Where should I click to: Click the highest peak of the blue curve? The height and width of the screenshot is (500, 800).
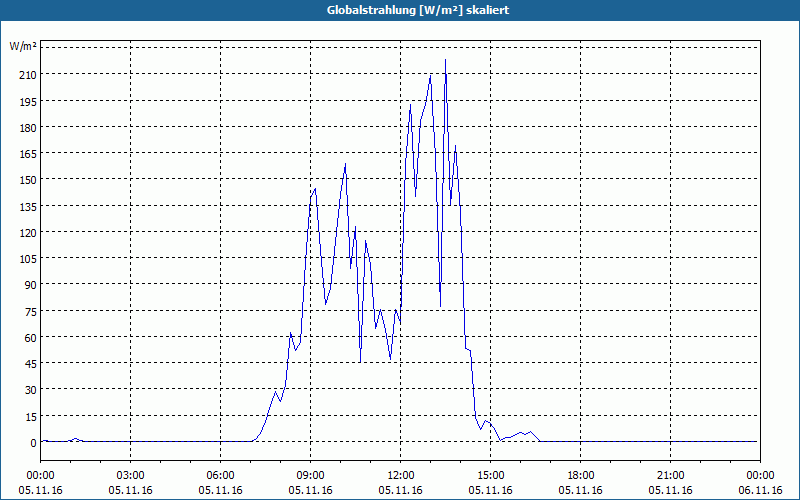pos(445,60)
